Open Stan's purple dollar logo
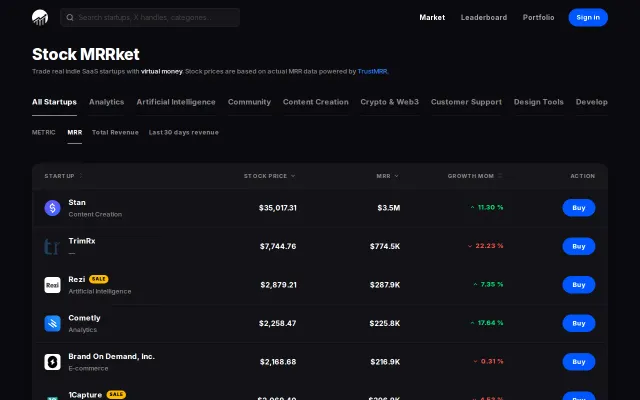Screen dimensions: 640x400 pyautogui.click(x=52, y=208)
